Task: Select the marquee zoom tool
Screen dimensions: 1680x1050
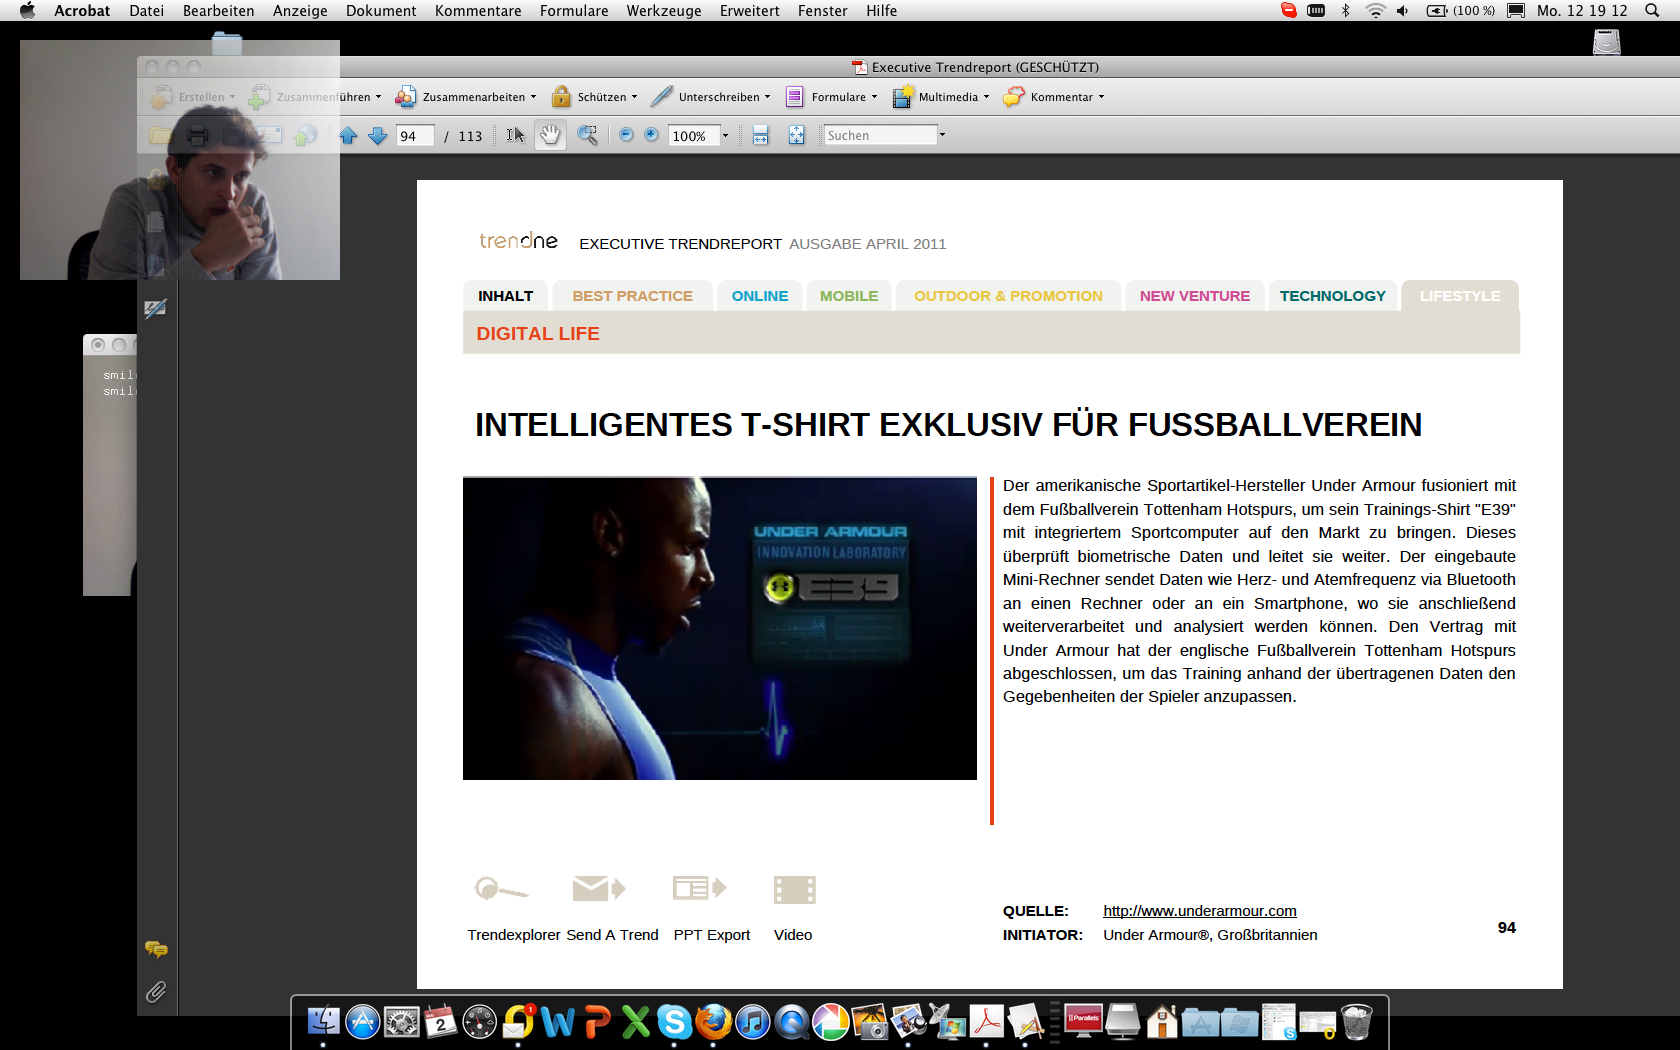Action: pos(587,135)
